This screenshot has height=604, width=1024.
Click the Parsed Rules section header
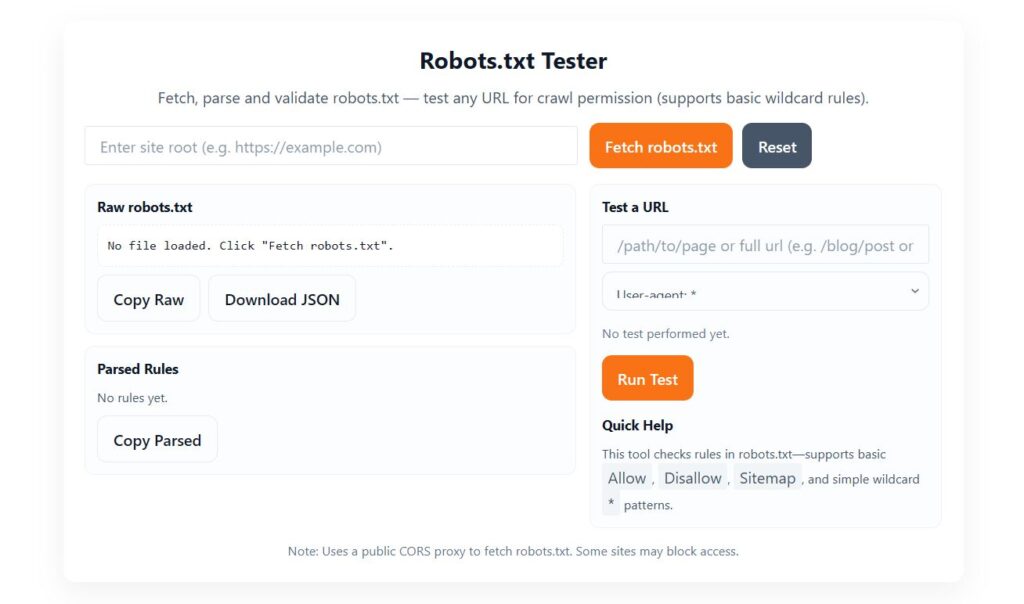137,369
